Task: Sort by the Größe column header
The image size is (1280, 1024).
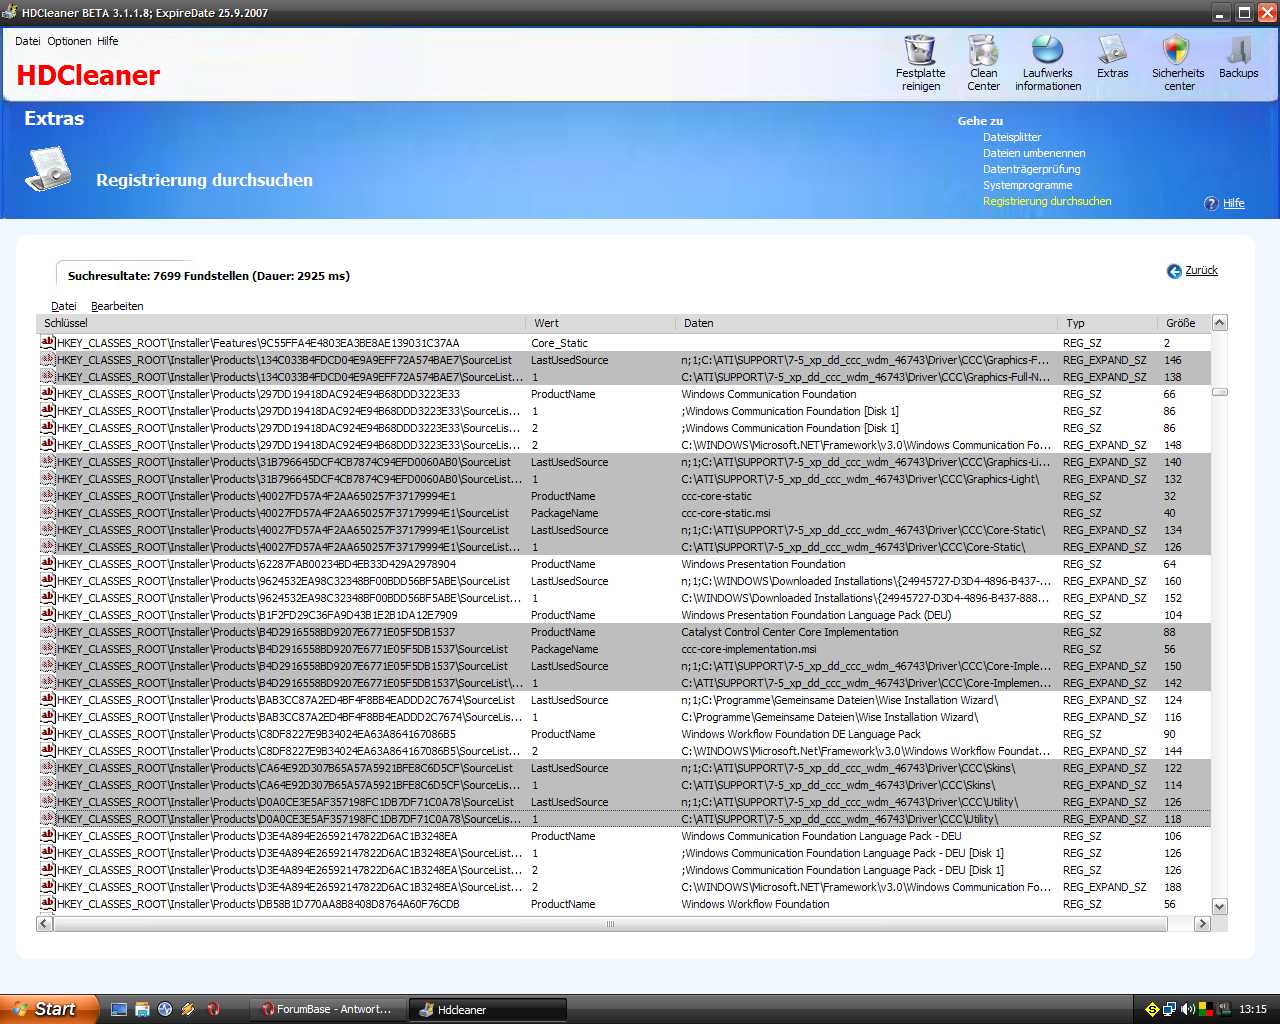Action: coord(1183,323)
